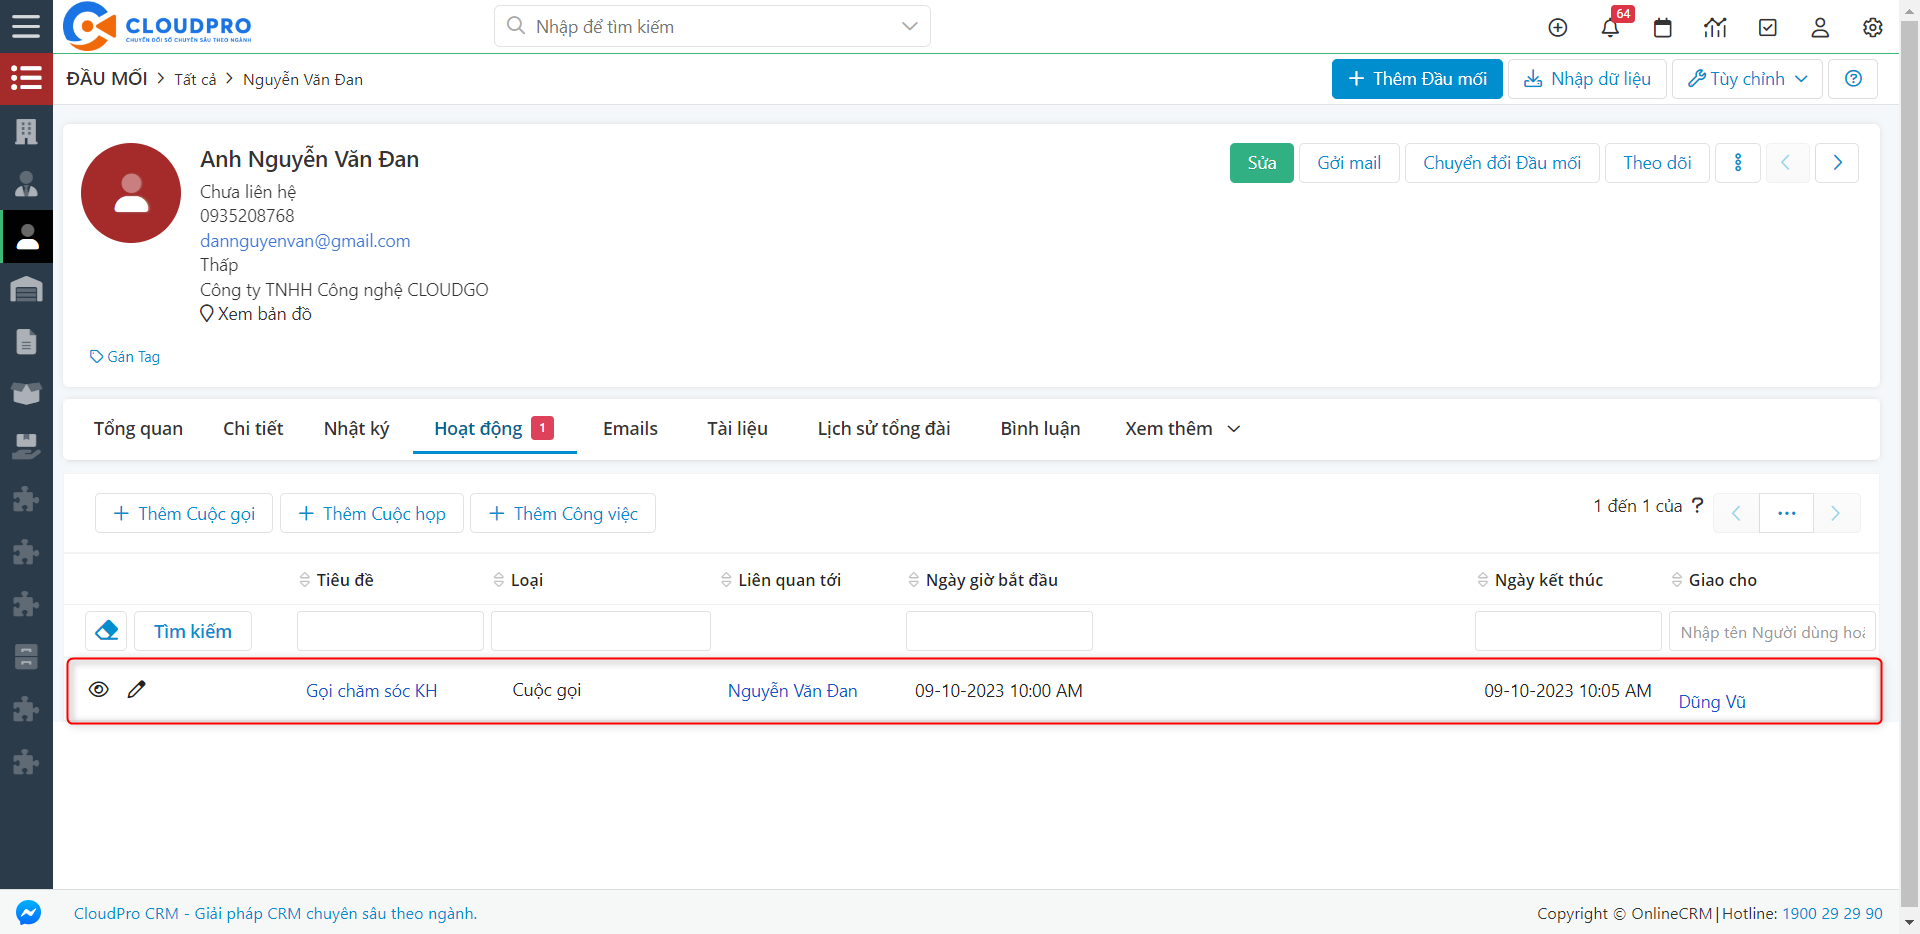Switch to Emails tab
Screen dimensions: 1920x934
[630, 429]
